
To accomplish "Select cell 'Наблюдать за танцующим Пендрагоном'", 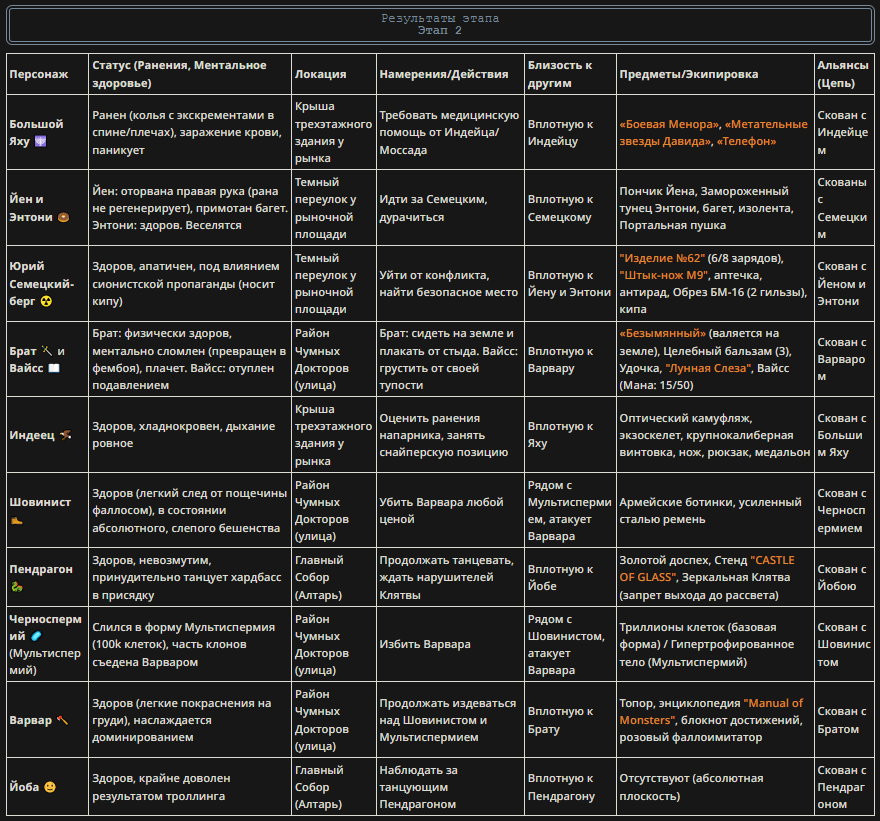I will coord(450,787).
